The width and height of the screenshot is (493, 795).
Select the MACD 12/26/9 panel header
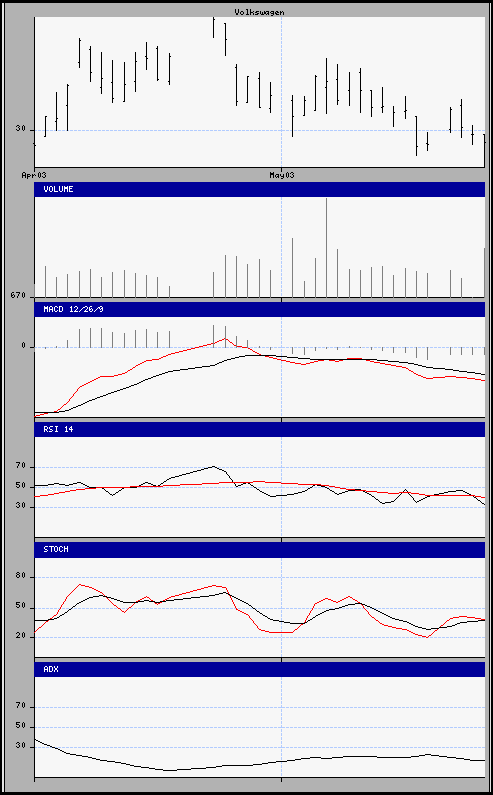[x=259, y=309]
